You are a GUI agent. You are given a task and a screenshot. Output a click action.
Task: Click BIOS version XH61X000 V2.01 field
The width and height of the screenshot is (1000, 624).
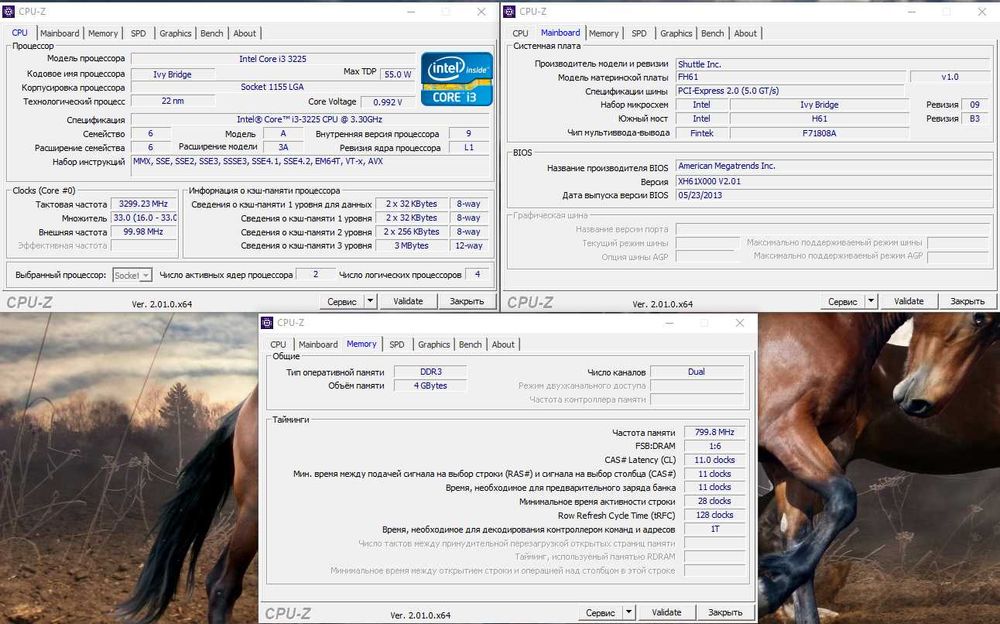pos(832,181)
